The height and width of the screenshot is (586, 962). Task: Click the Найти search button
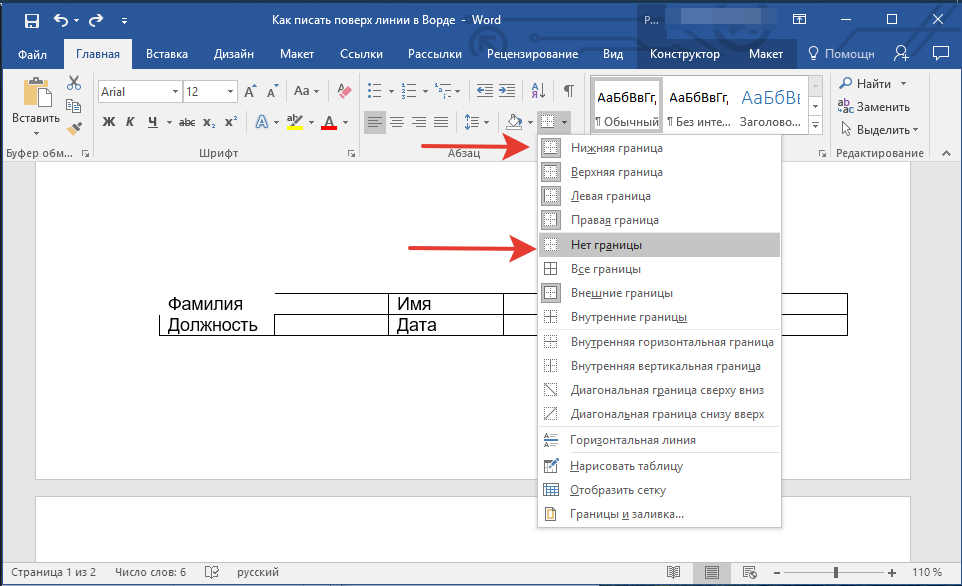click(x=873, y=83)
